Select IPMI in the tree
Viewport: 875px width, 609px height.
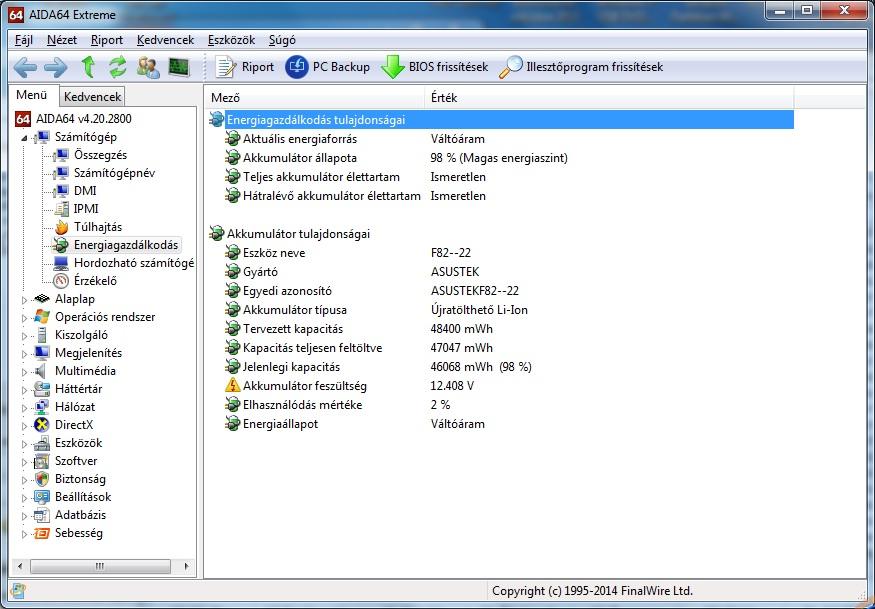[86, 209]
